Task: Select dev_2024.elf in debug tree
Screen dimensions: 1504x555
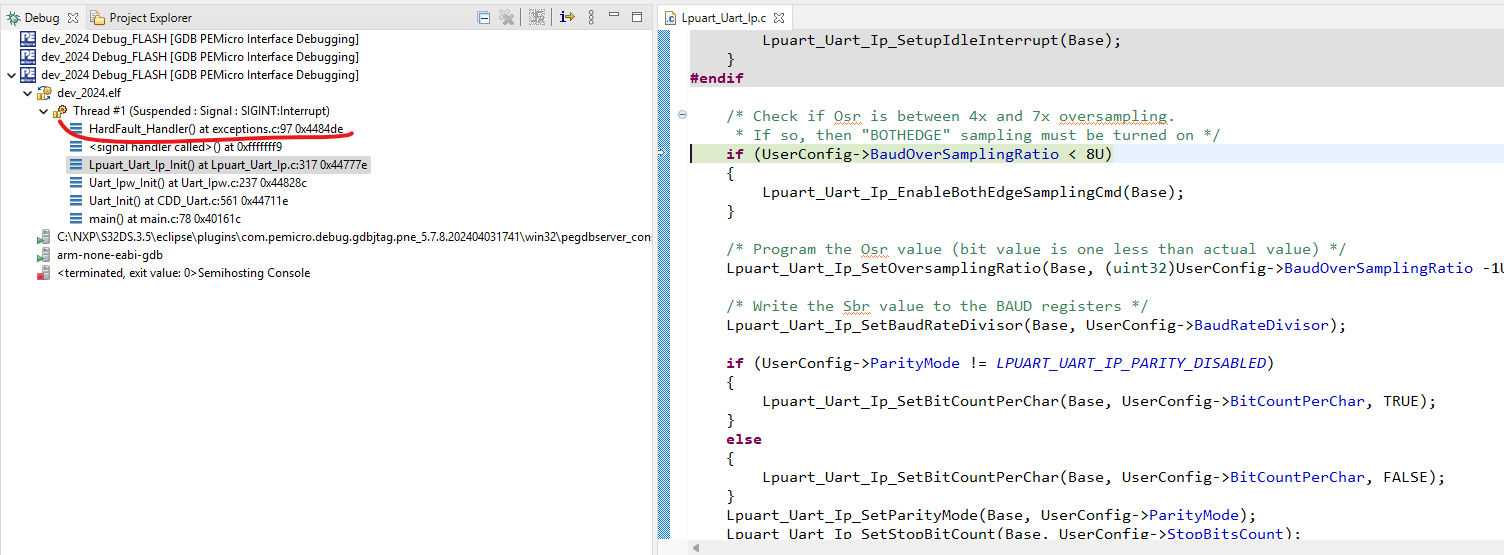Action: 91,93
